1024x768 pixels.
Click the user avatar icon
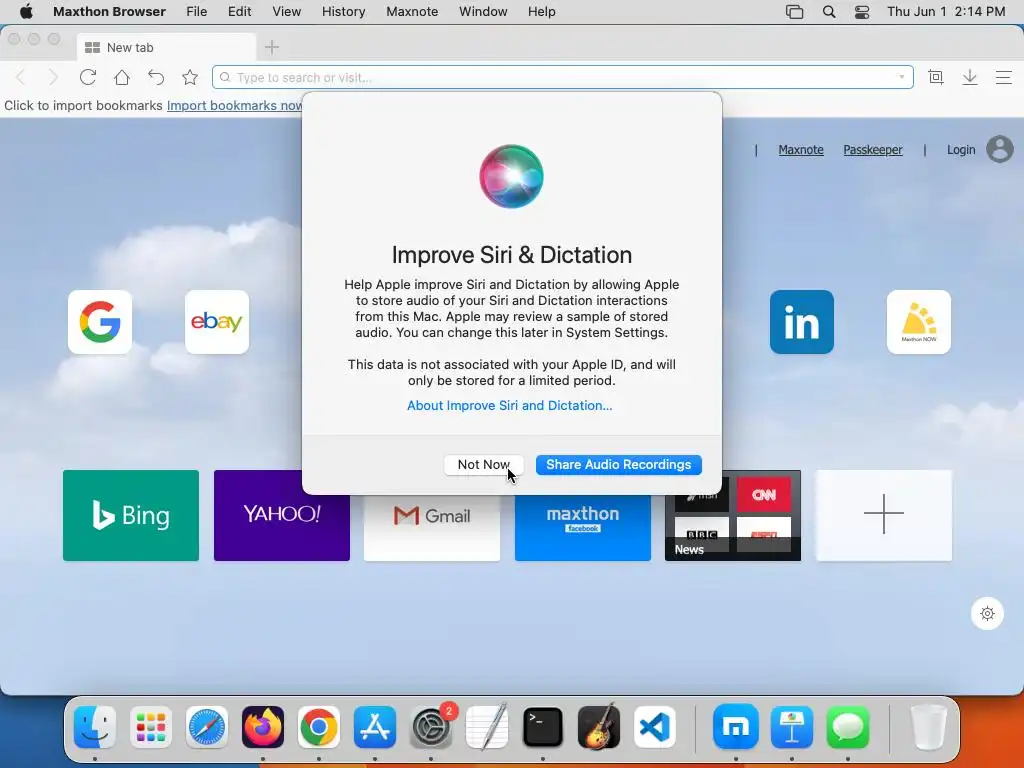(999, 149)
